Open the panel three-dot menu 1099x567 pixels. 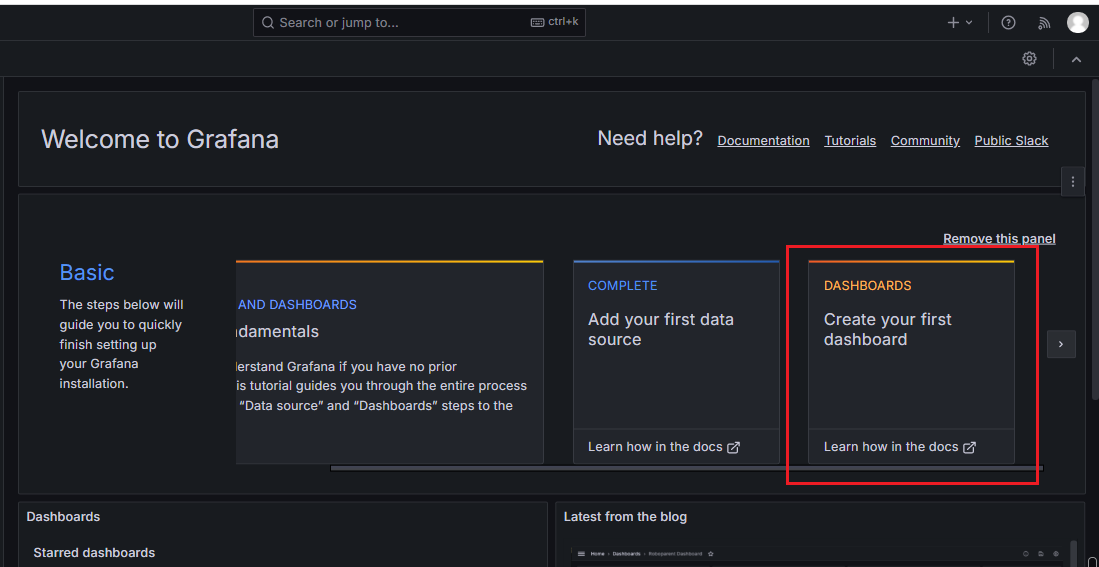1072,182
